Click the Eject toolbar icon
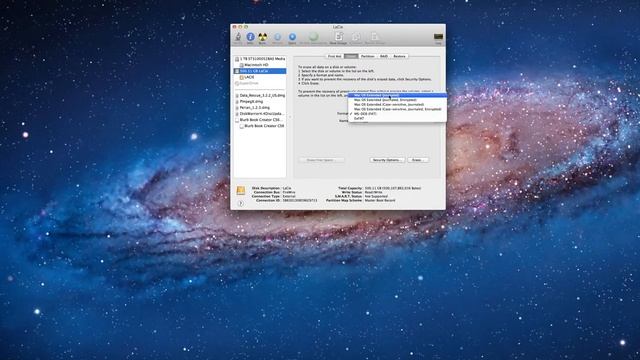640x360 pixels. click(x=292, y=38)
